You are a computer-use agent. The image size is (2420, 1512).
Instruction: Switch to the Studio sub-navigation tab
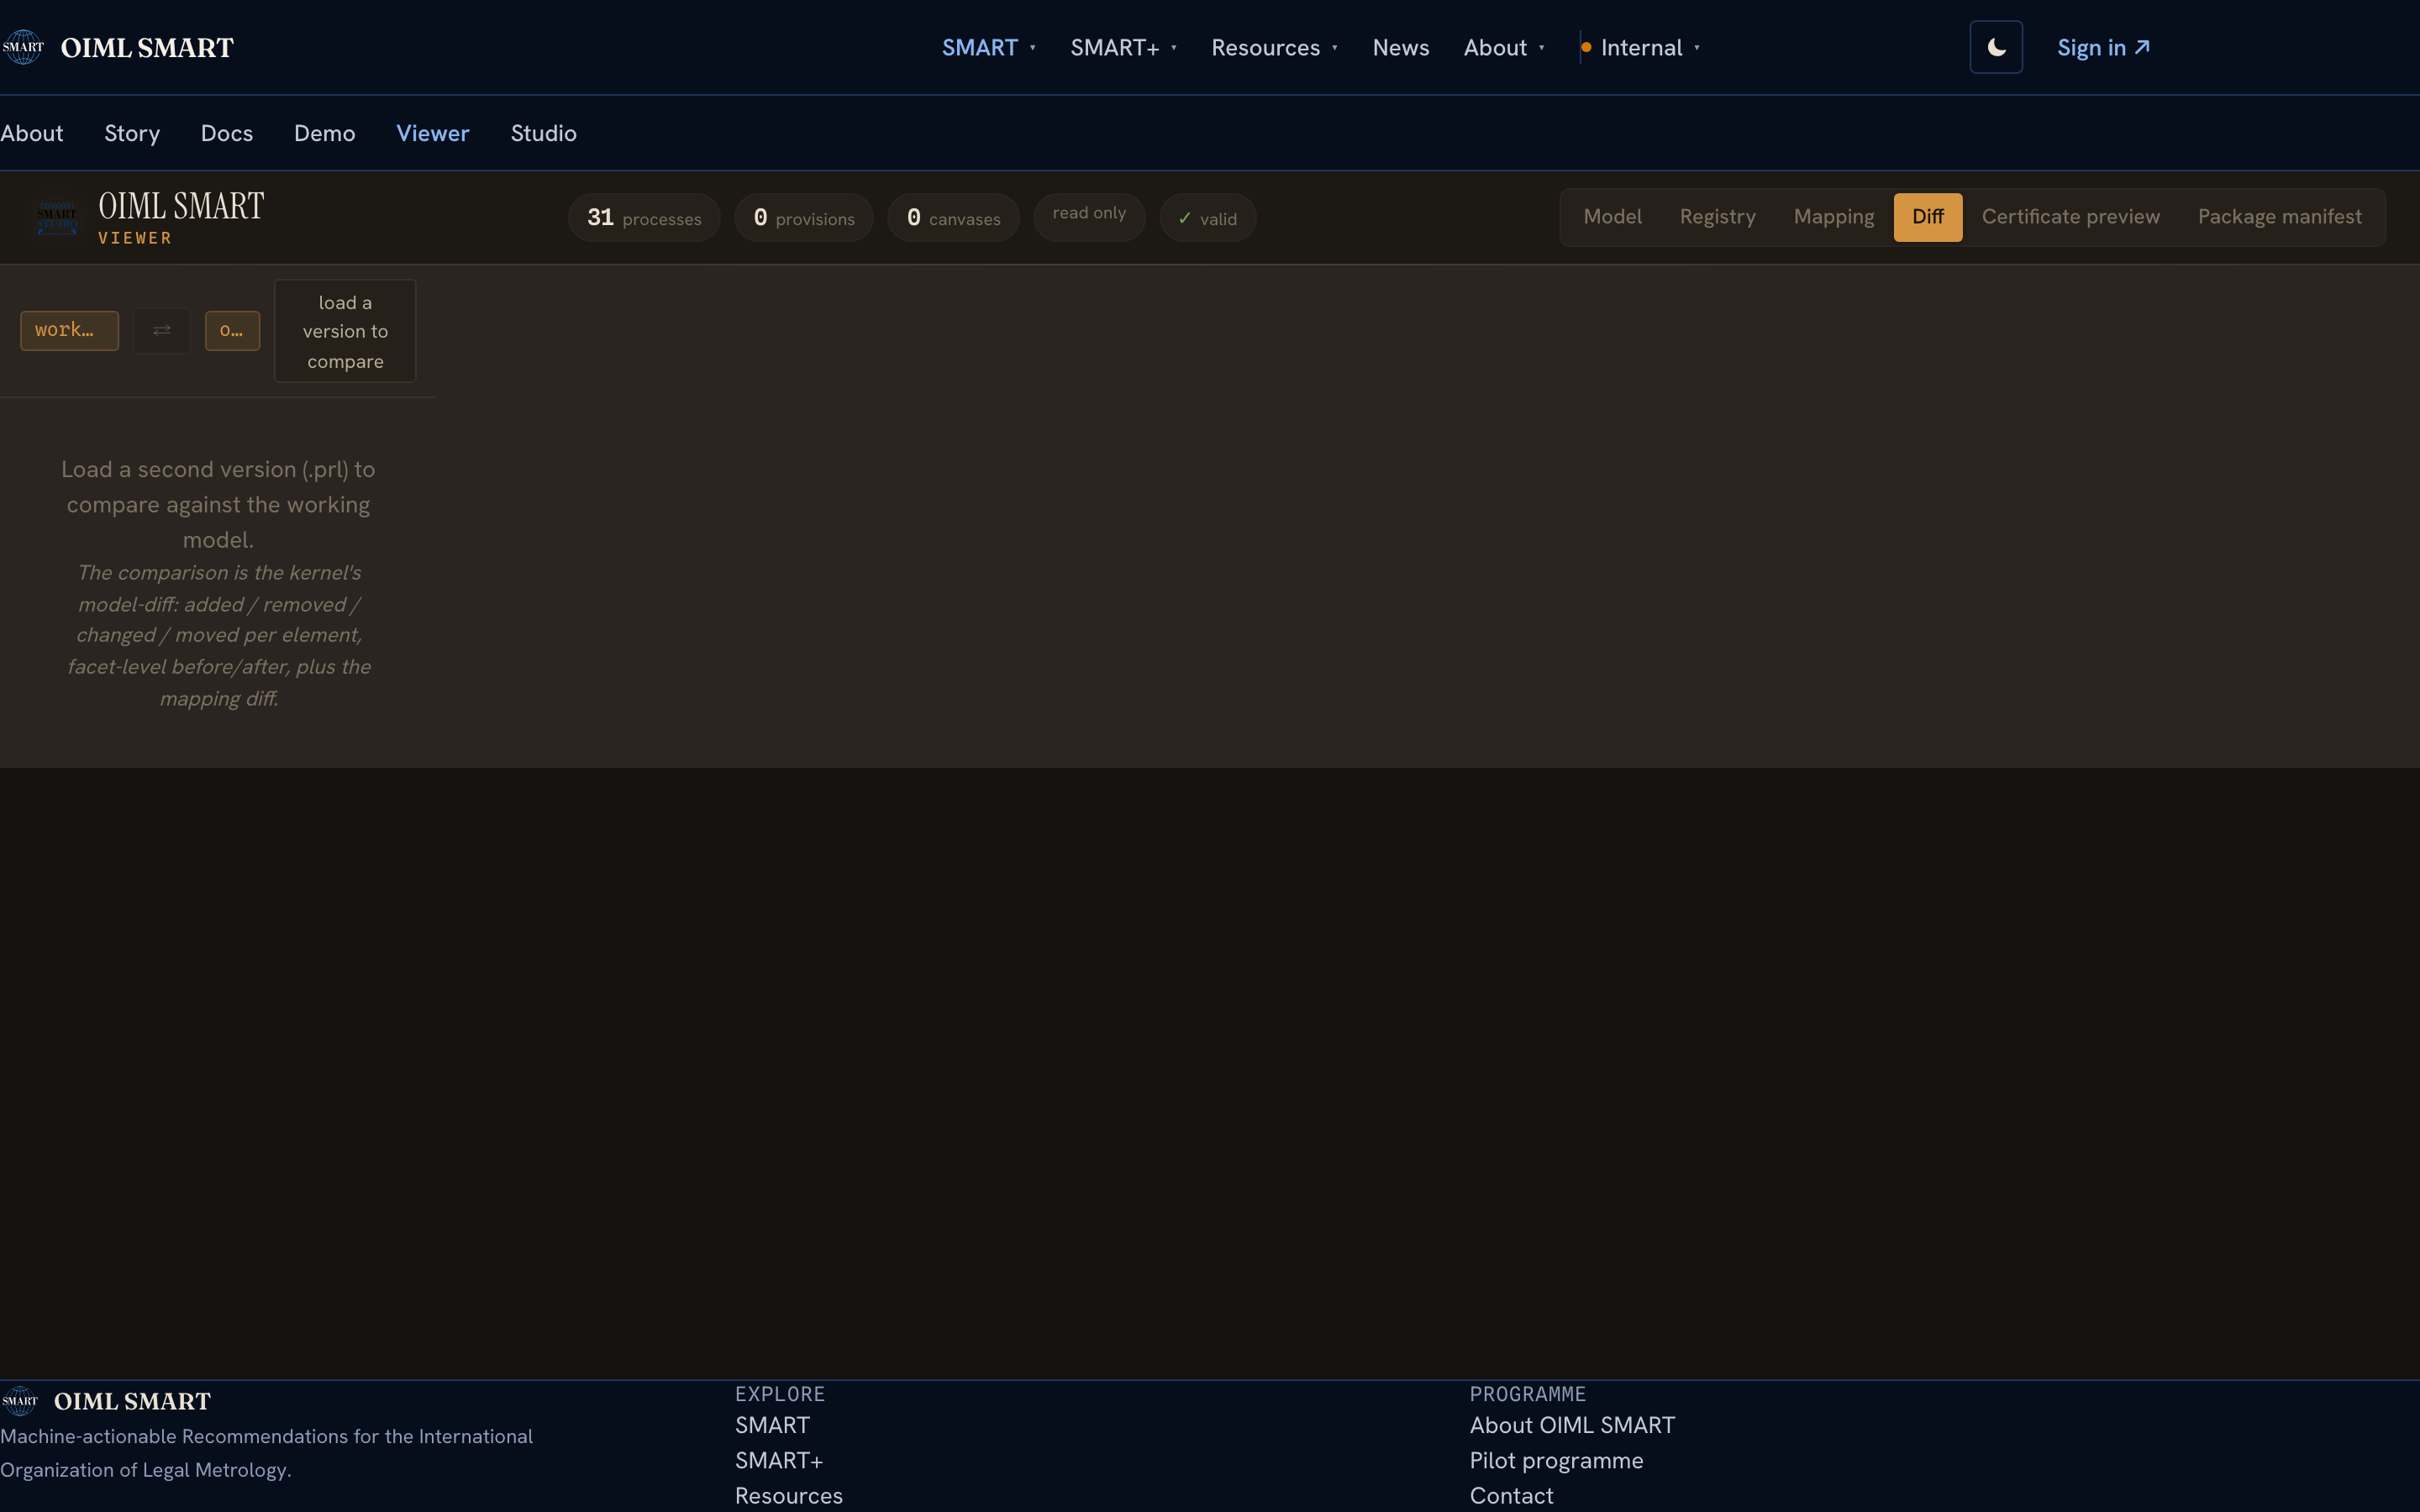click(x=544, y=133)
